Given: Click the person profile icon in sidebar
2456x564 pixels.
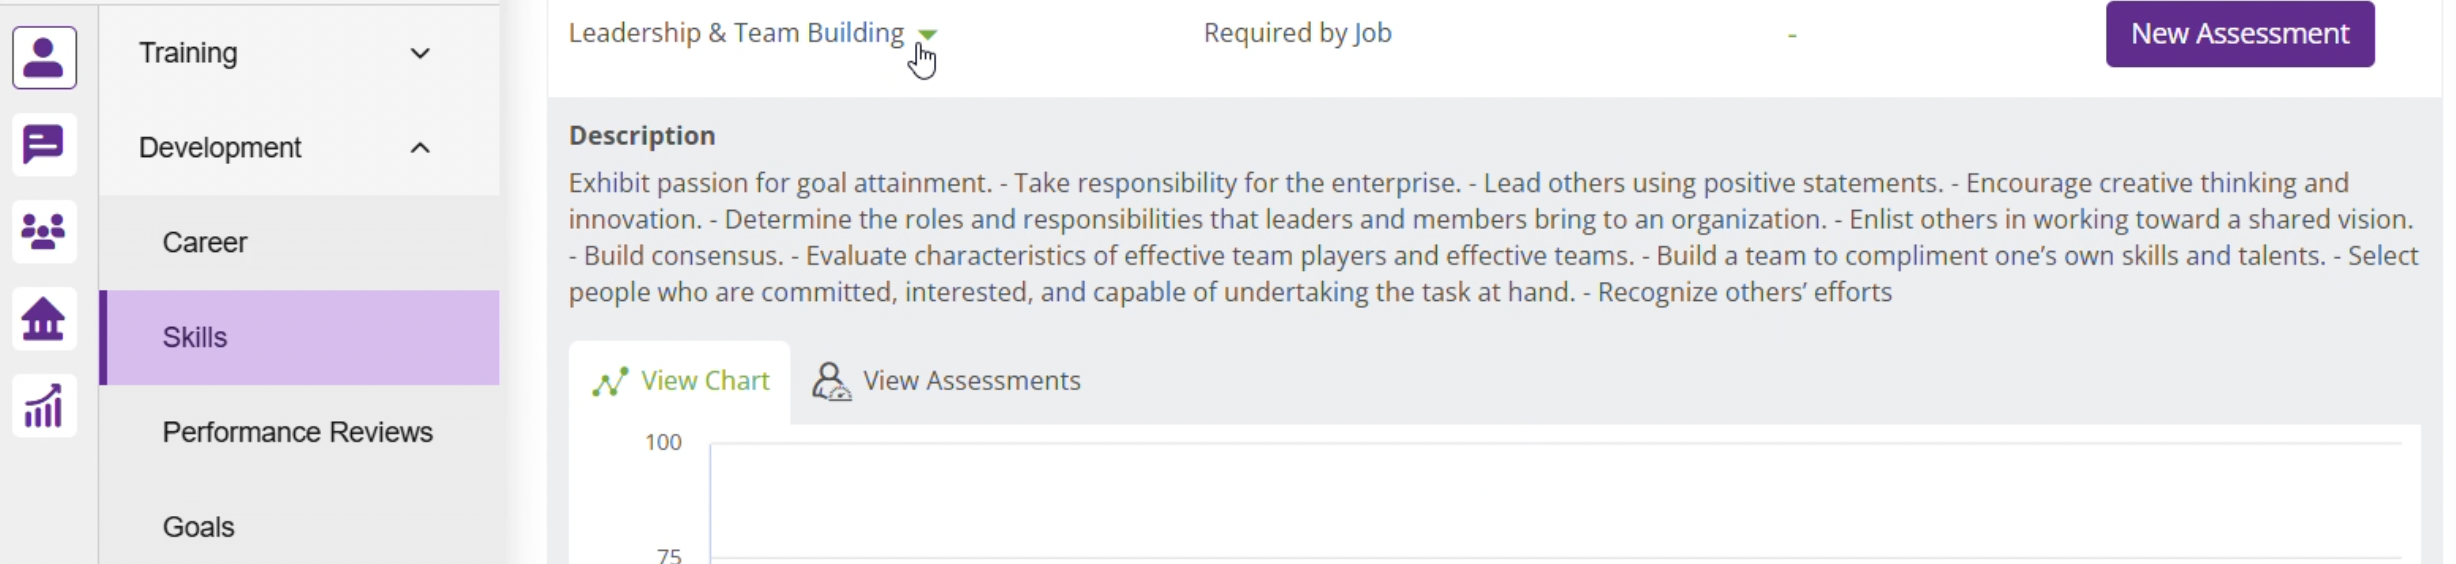Looking at the screenshot, I should tap(44, 58).
